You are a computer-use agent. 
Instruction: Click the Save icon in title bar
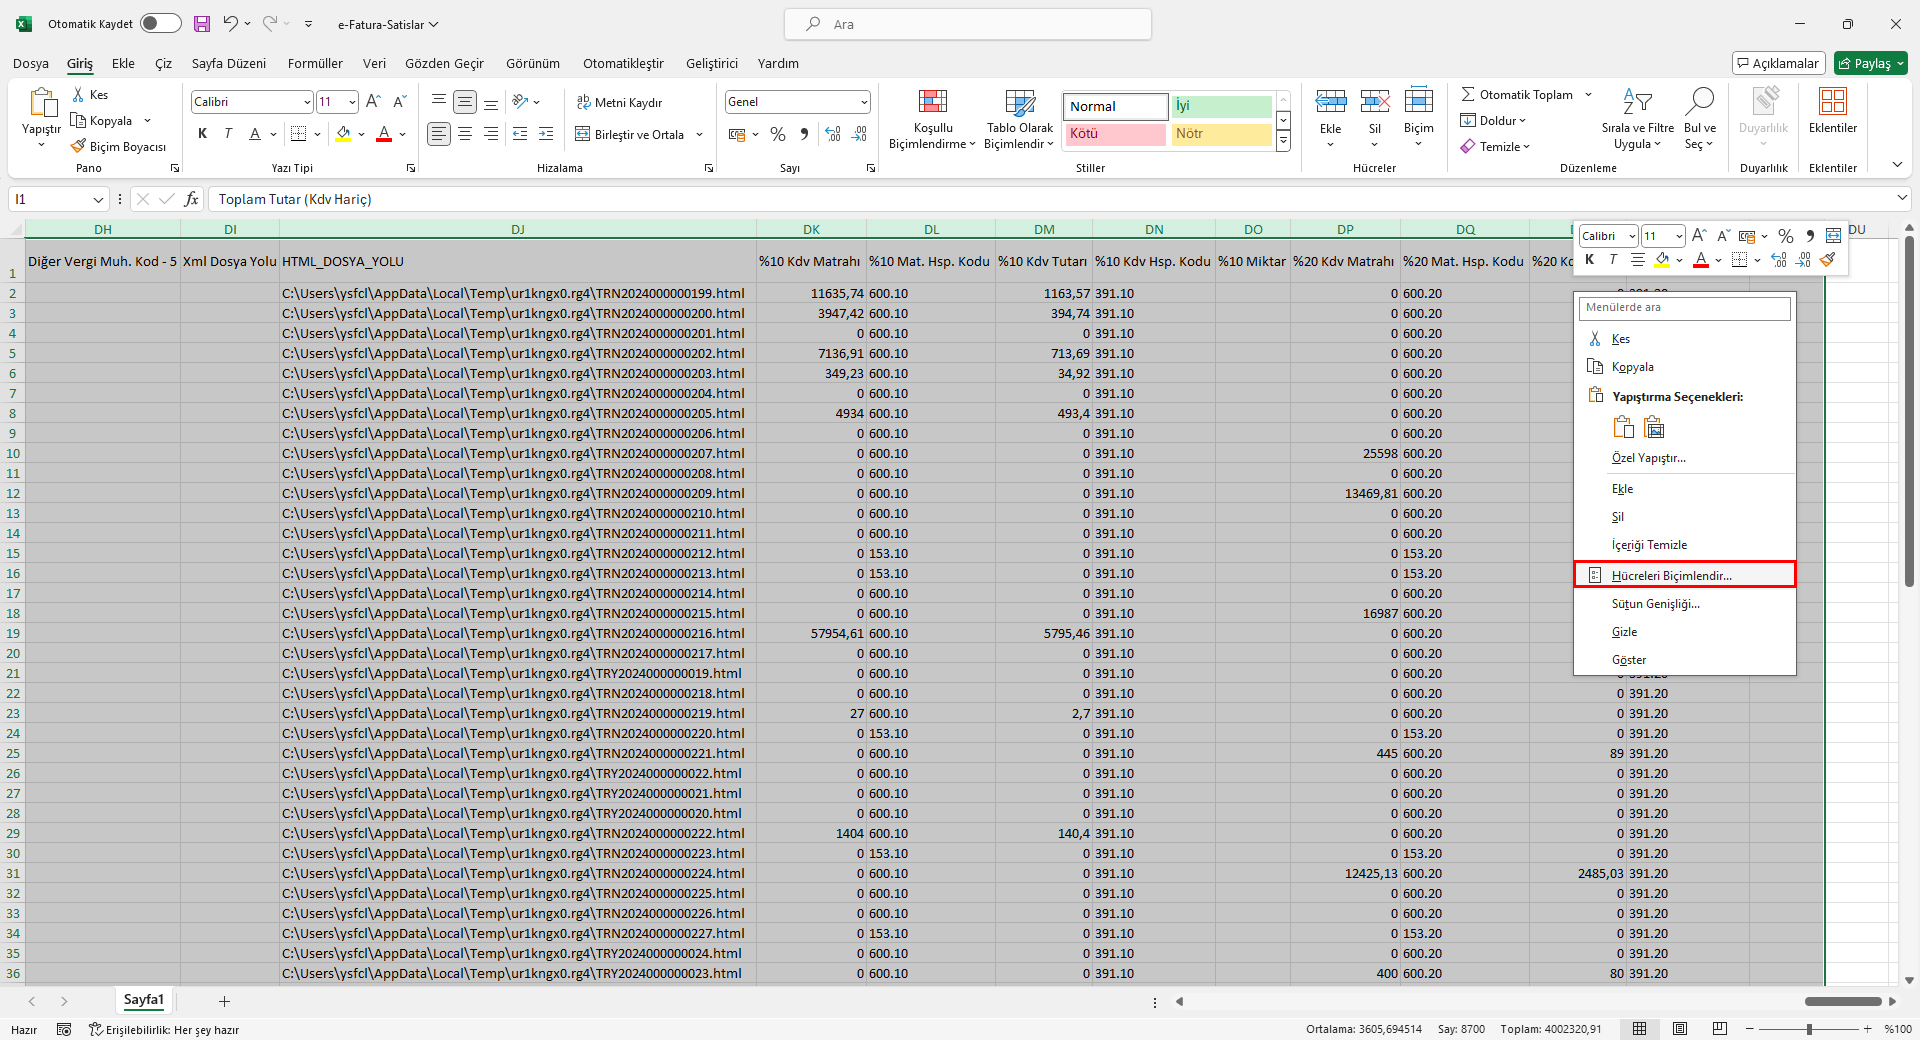(202, 24)
